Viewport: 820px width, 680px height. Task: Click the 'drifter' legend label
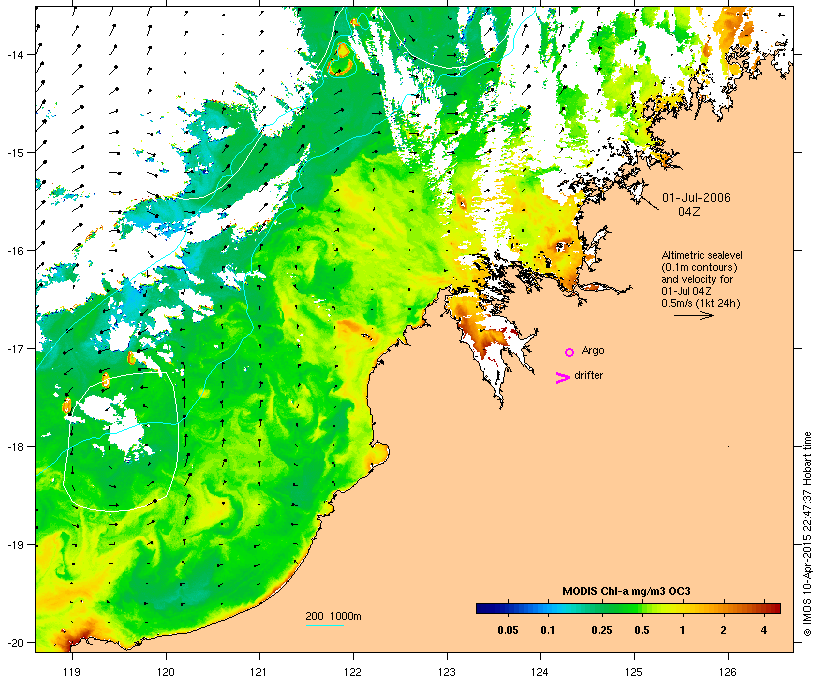588,375
